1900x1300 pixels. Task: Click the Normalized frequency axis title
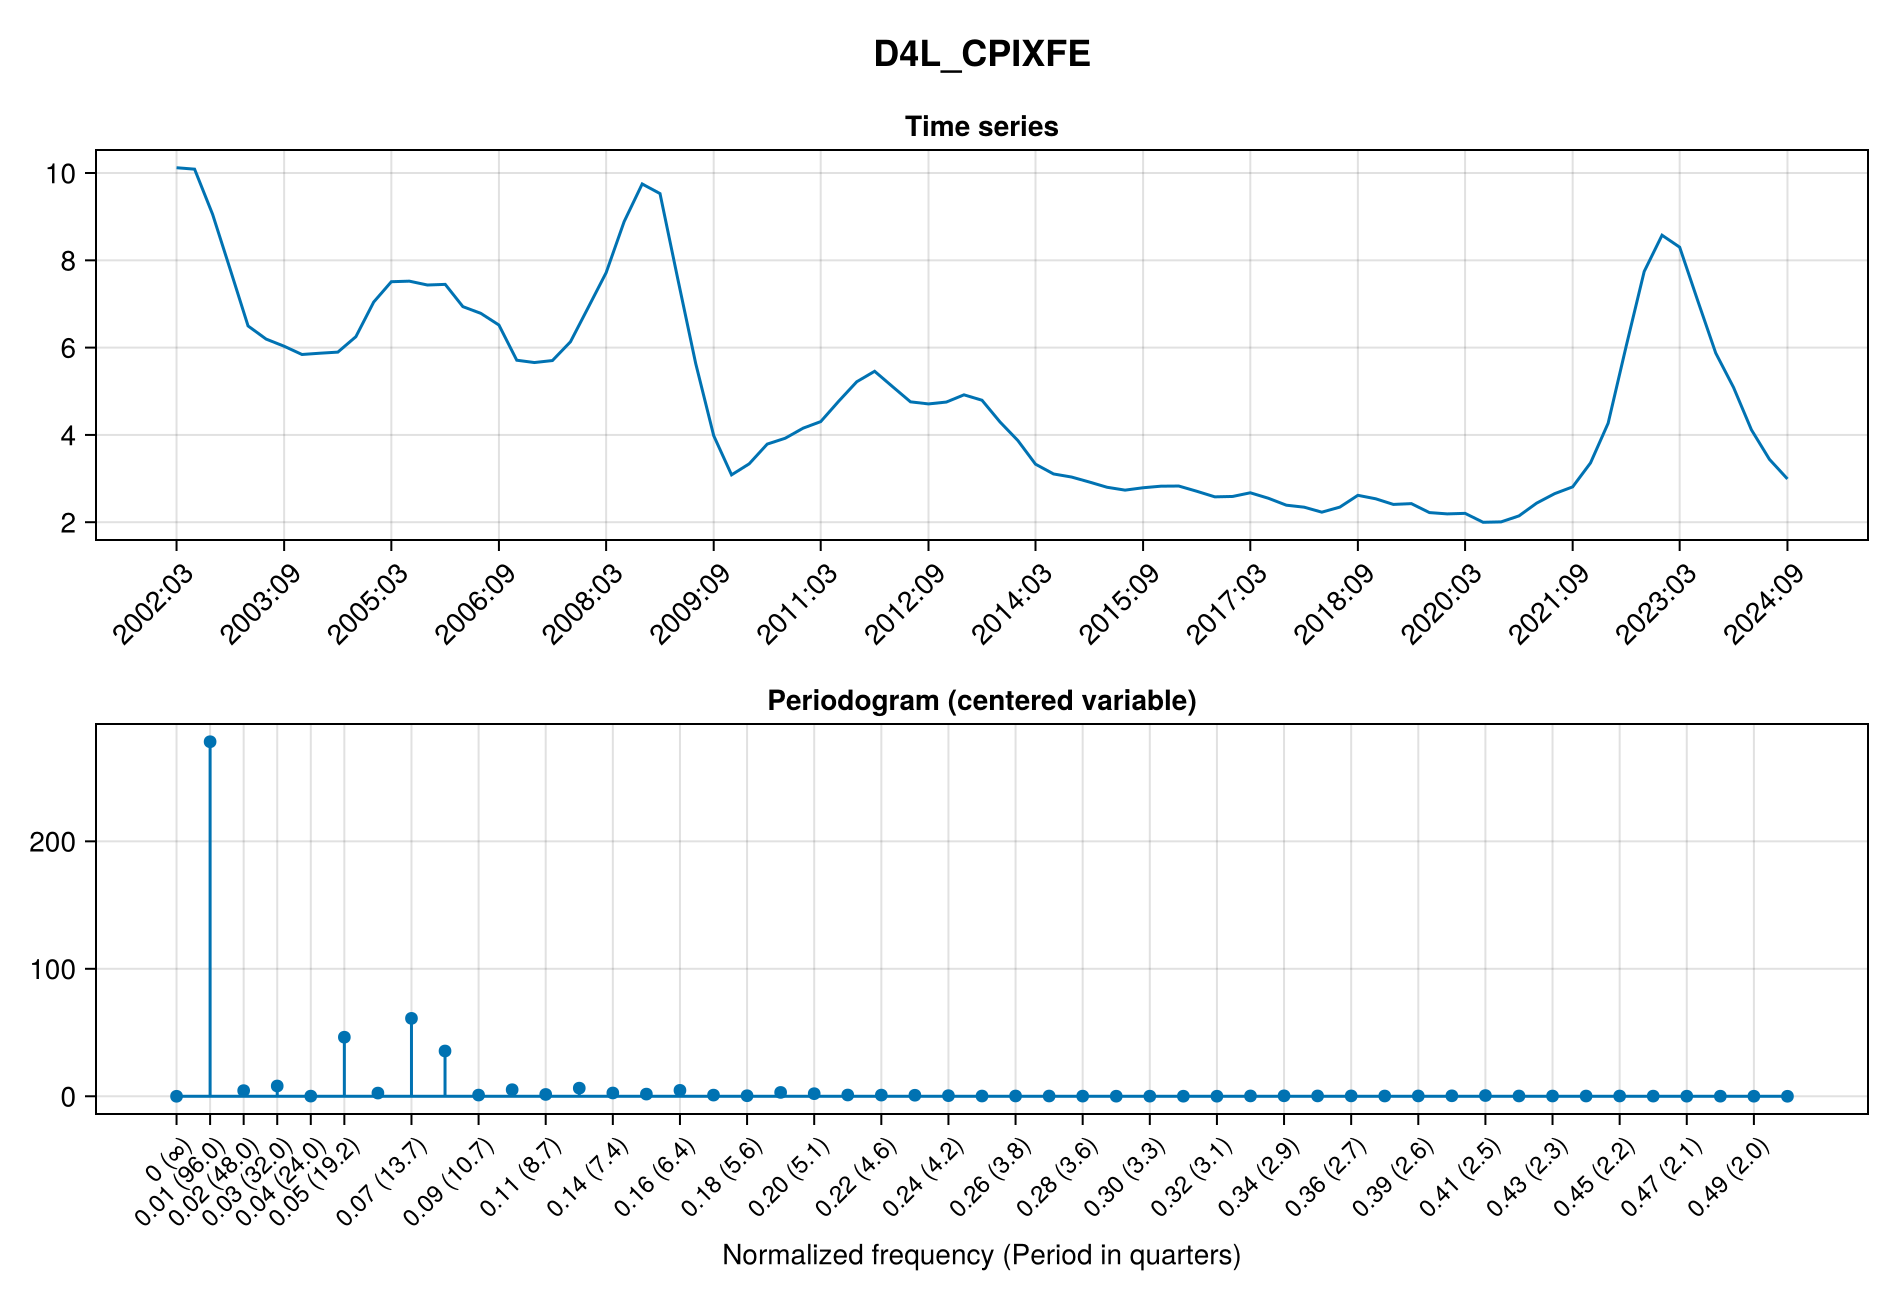point(981,1255)
